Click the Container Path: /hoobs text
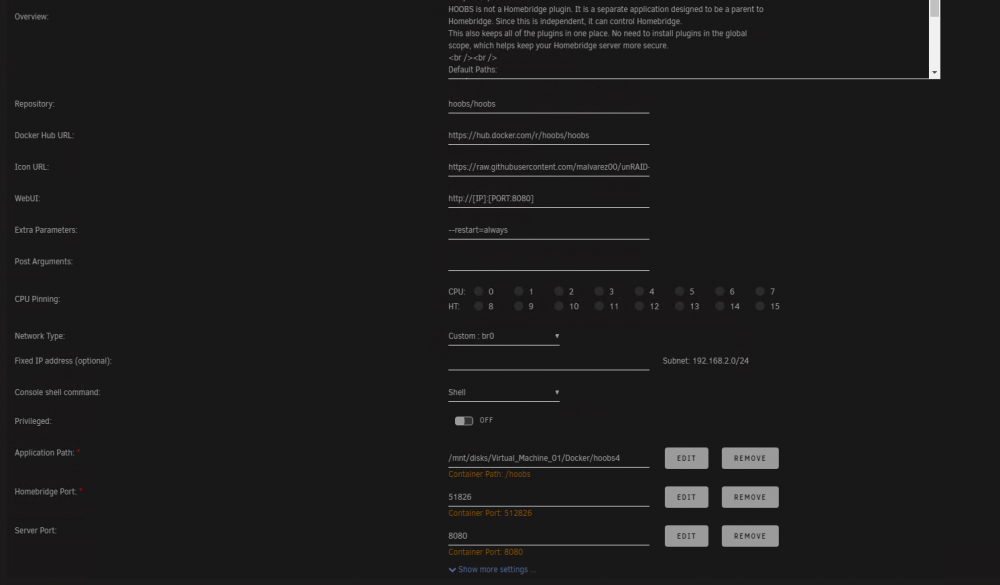 pyautogui.click(x=489, y=474)
